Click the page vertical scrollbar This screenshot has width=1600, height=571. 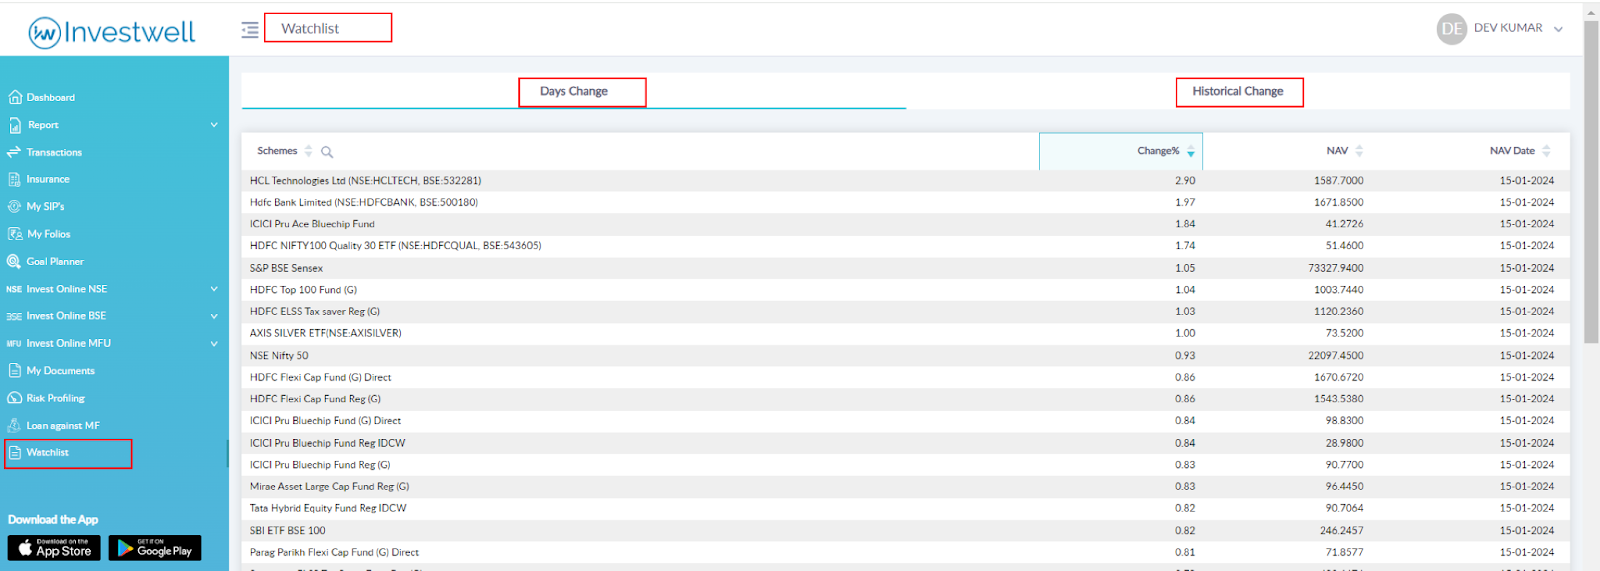(x=1591, y=180)
